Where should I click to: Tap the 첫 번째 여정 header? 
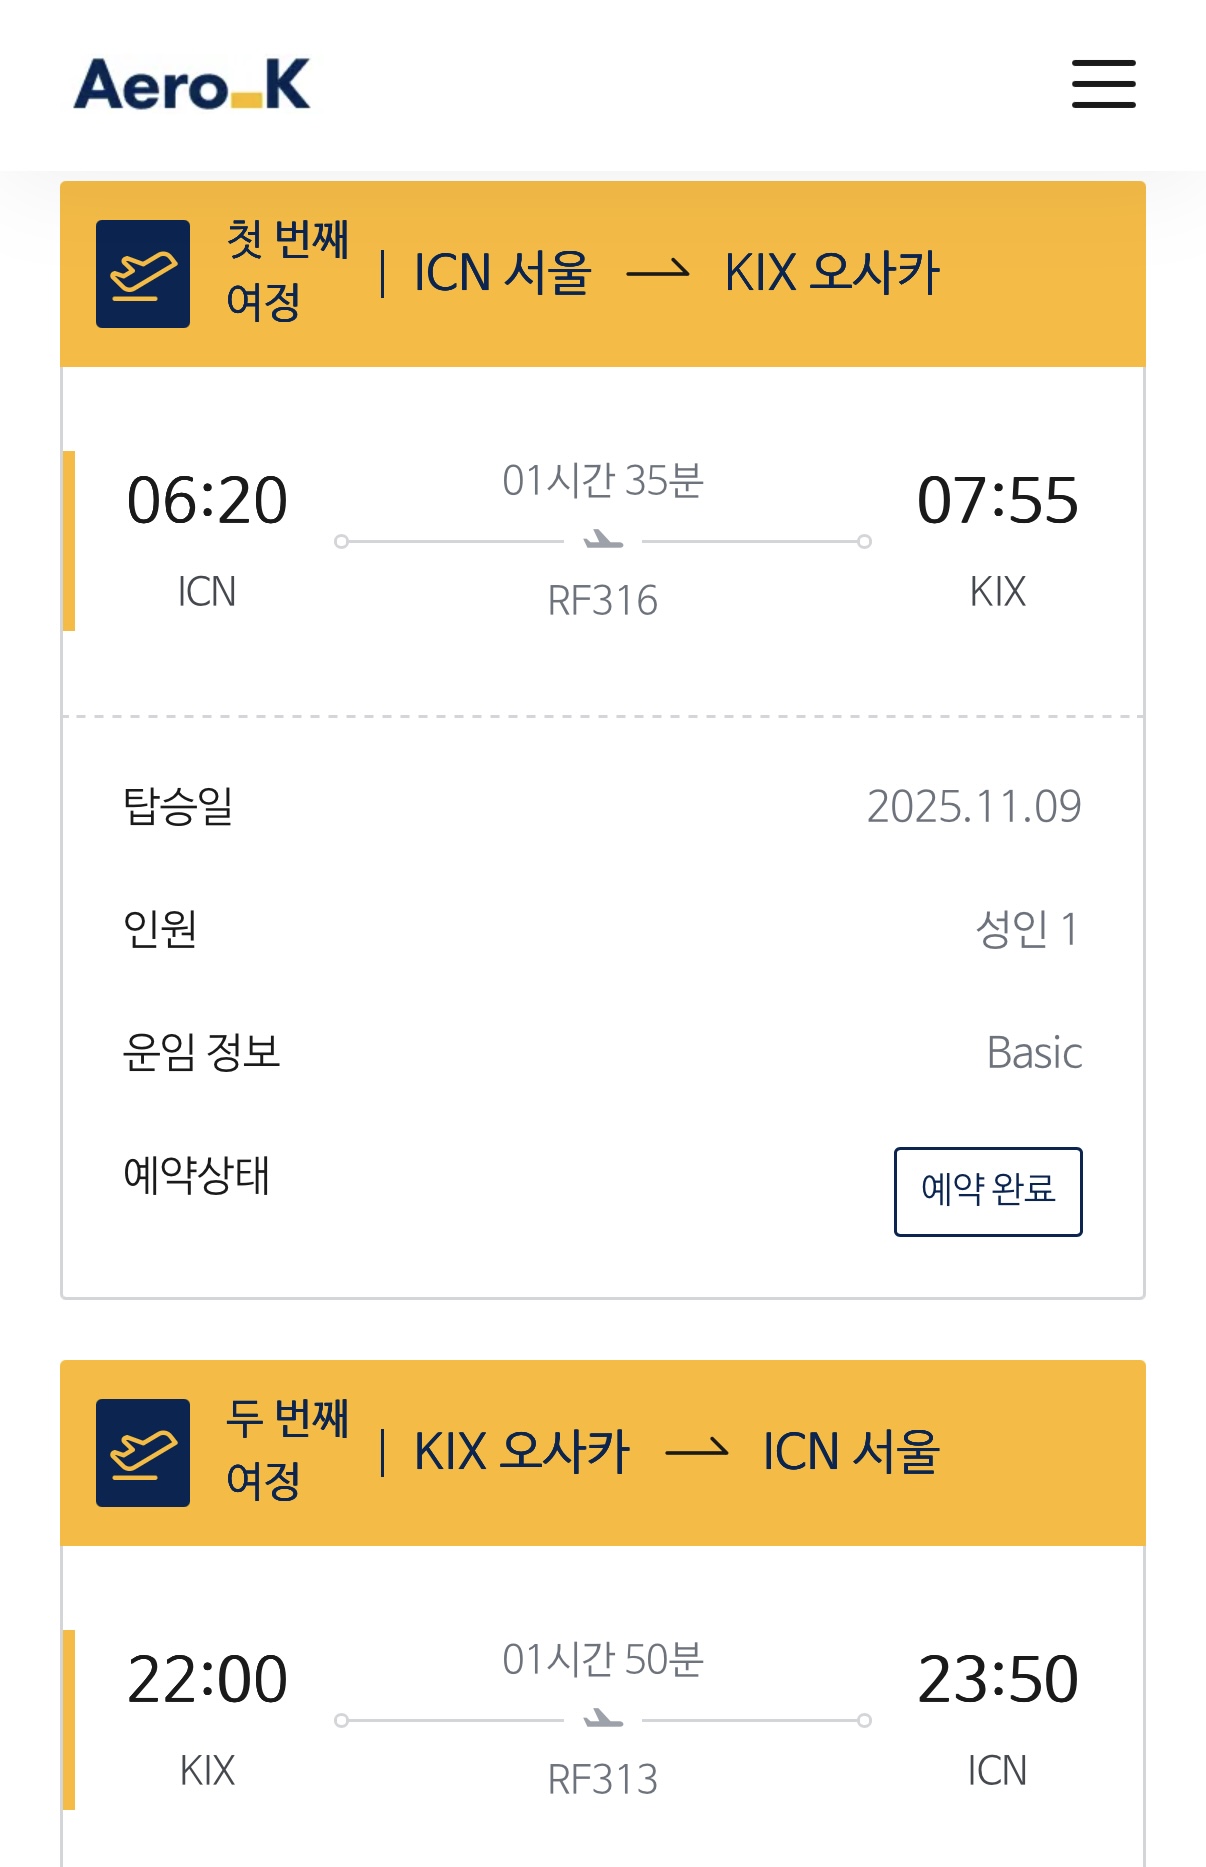click(288, 272)
